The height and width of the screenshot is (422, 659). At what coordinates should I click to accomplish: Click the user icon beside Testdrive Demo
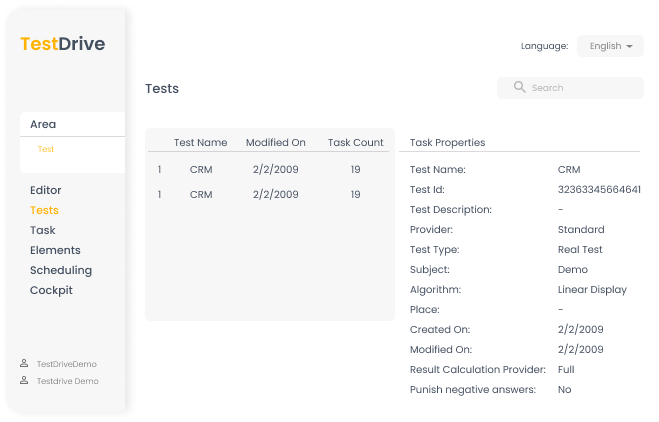(x=24, y=380)
